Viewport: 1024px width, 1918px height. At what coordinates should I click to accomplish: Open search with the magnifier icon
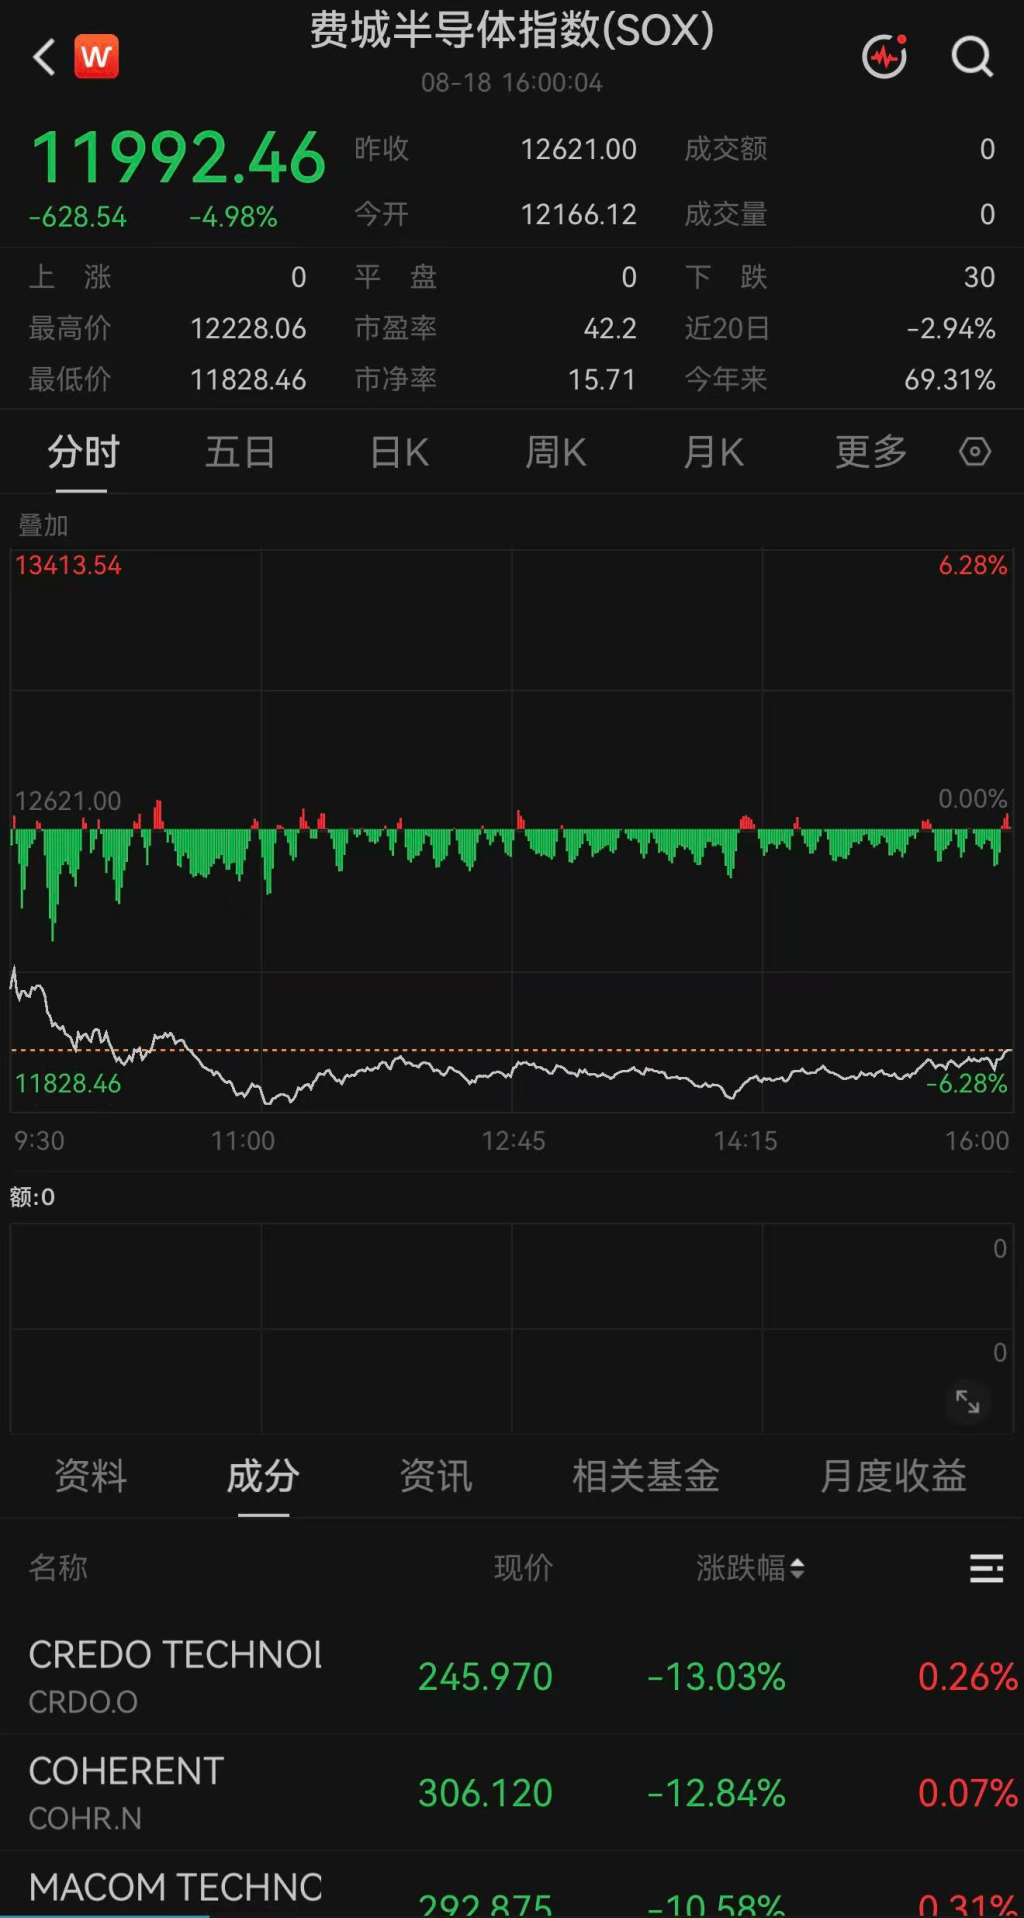(972, 57)
